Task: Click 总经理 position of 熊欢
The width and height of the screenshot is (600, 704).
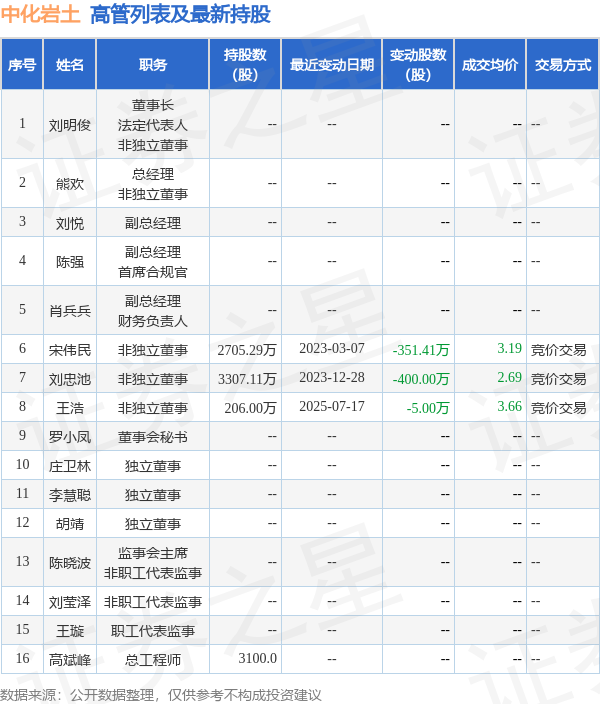Action: 153,174
